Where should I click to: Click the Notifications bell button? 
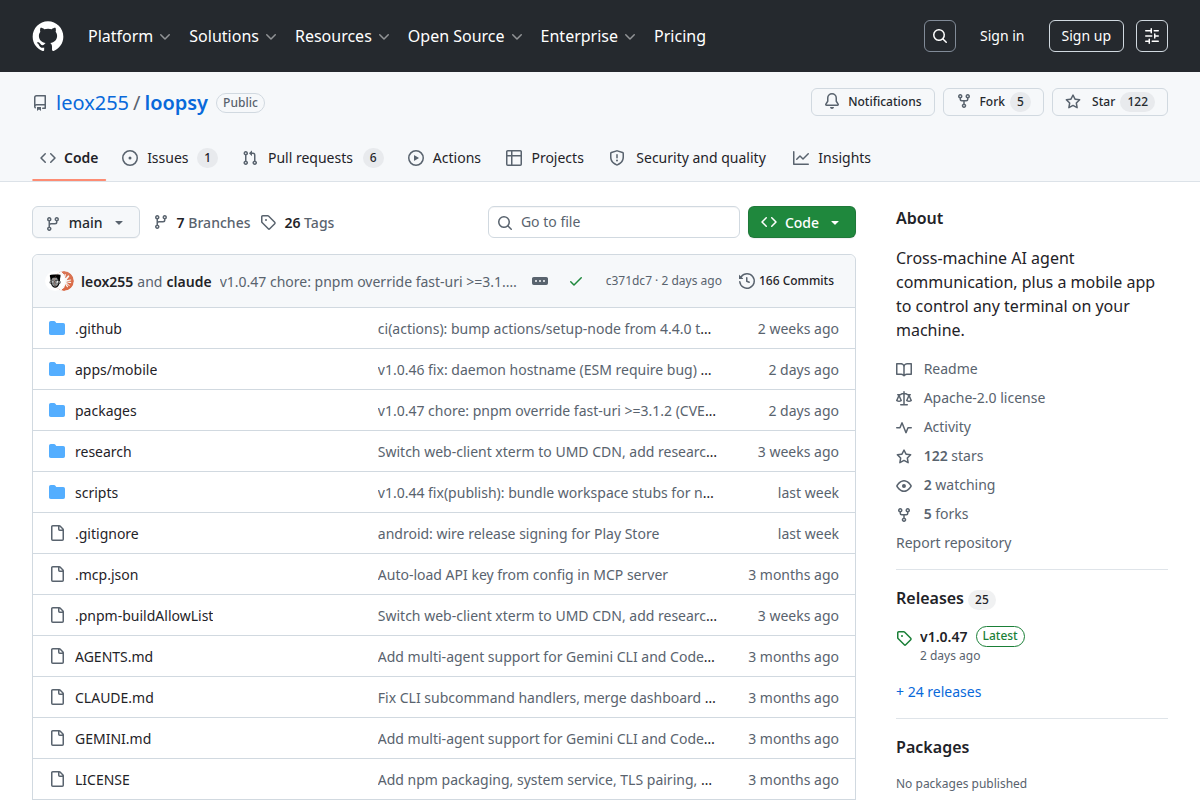(873, 102)
